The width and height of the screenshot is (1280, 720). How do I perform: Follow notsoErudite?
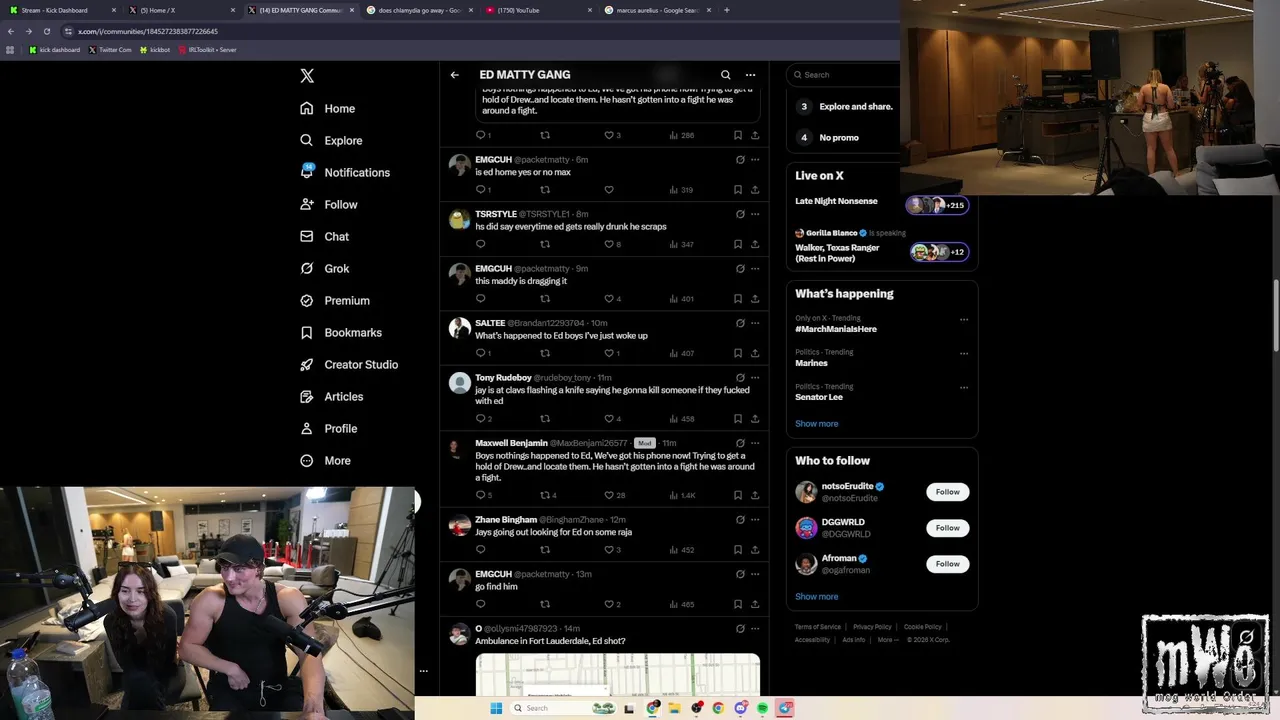tap(947, 492)
